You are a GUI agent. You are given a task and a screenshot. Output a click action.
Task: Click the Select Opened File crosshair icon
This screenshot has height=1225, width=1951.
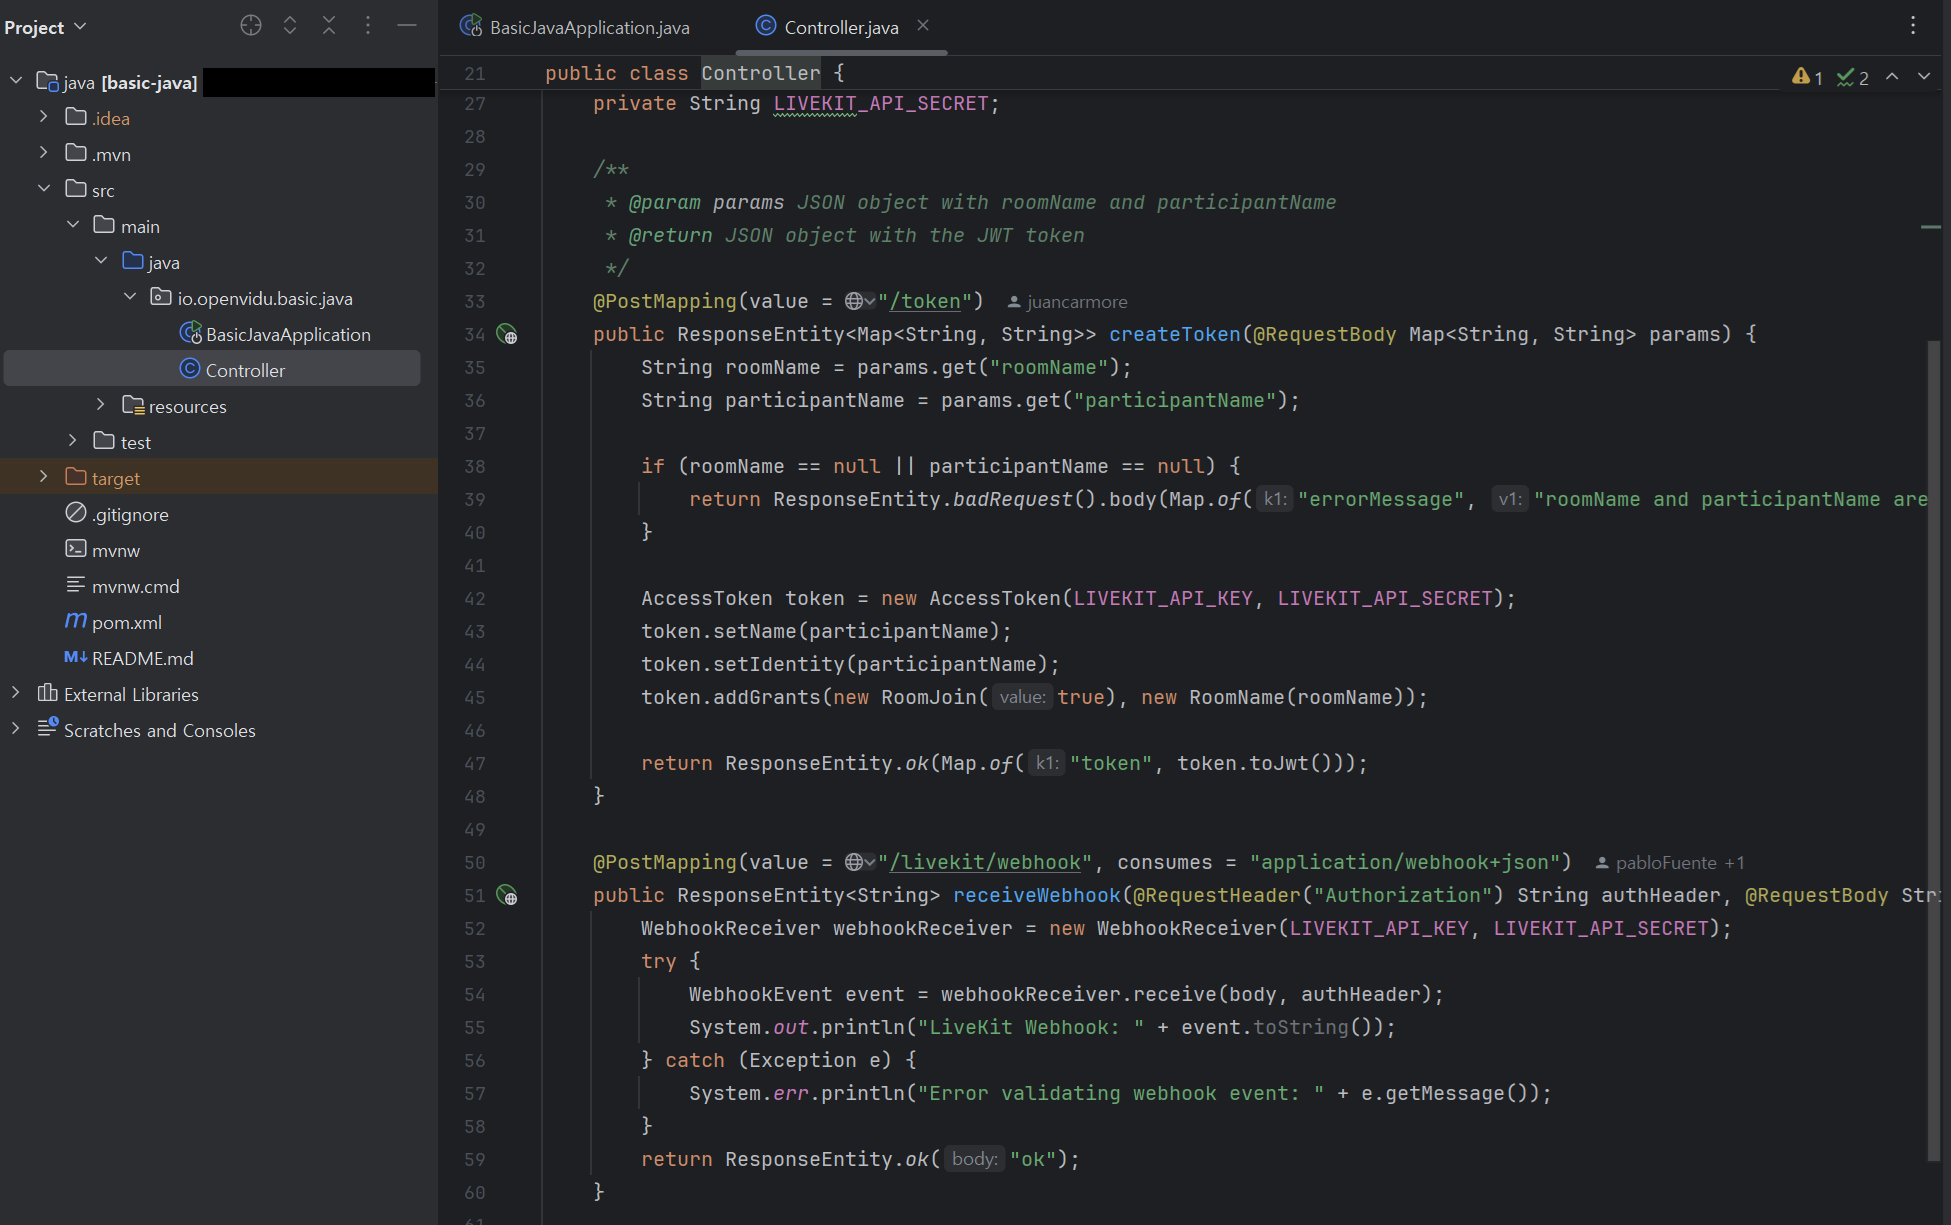251,26
